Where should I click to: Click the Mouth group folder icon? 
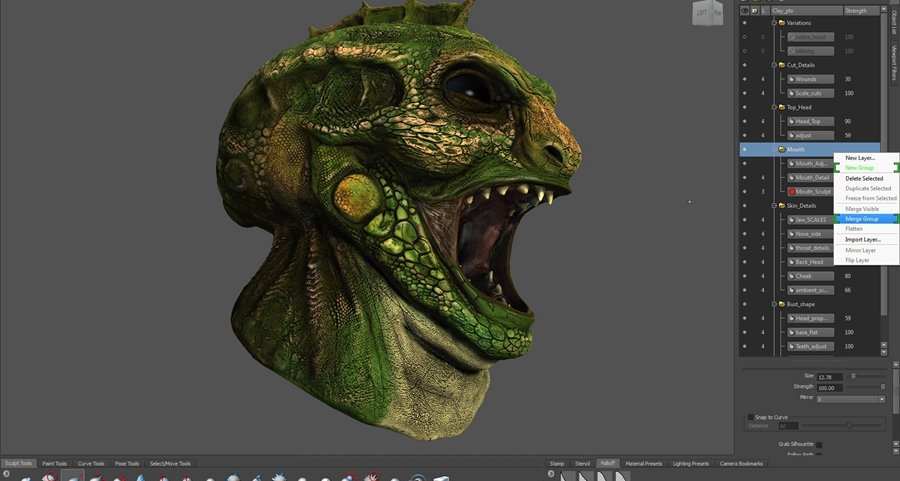pyautogui.click(x=782, y=149)
